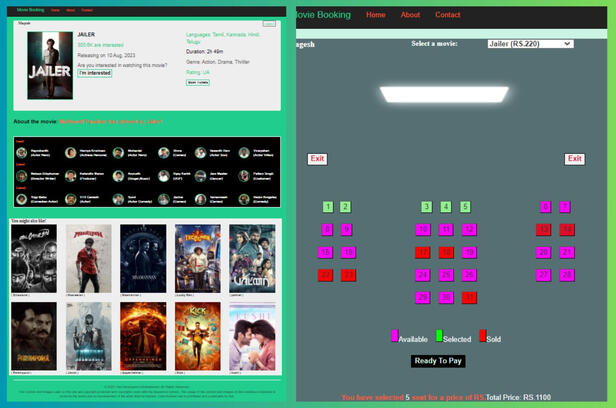Open the dark blue poster in suggestions
This screenshot has width=616, height=408.
[143, 258]
